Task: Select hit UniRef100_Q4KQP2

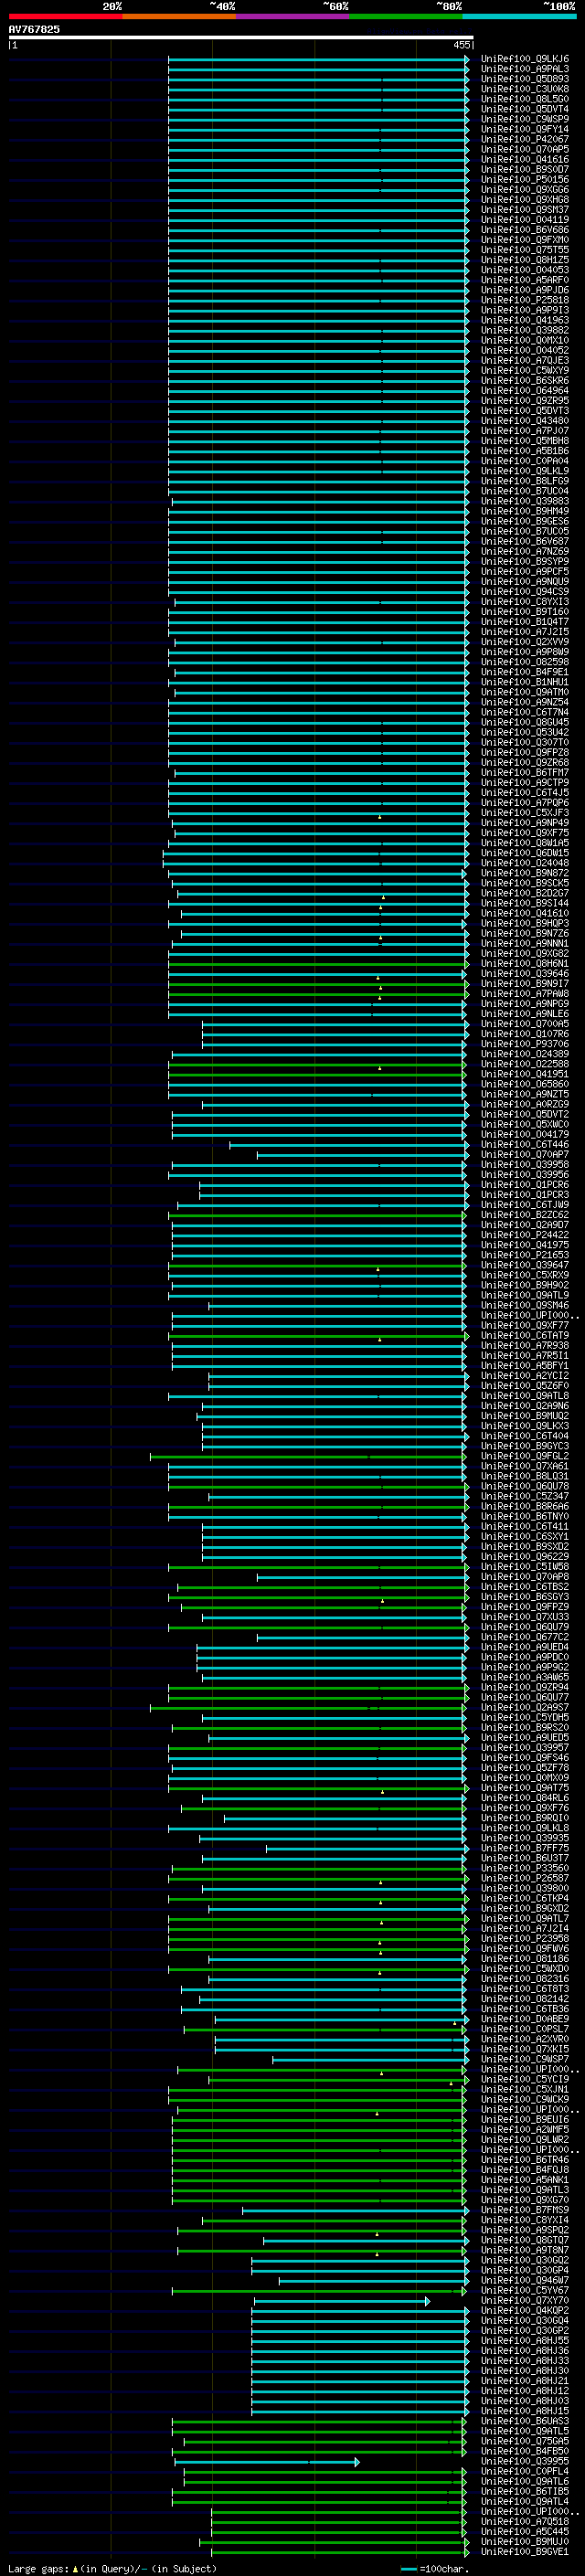Action: point(524,2310)
